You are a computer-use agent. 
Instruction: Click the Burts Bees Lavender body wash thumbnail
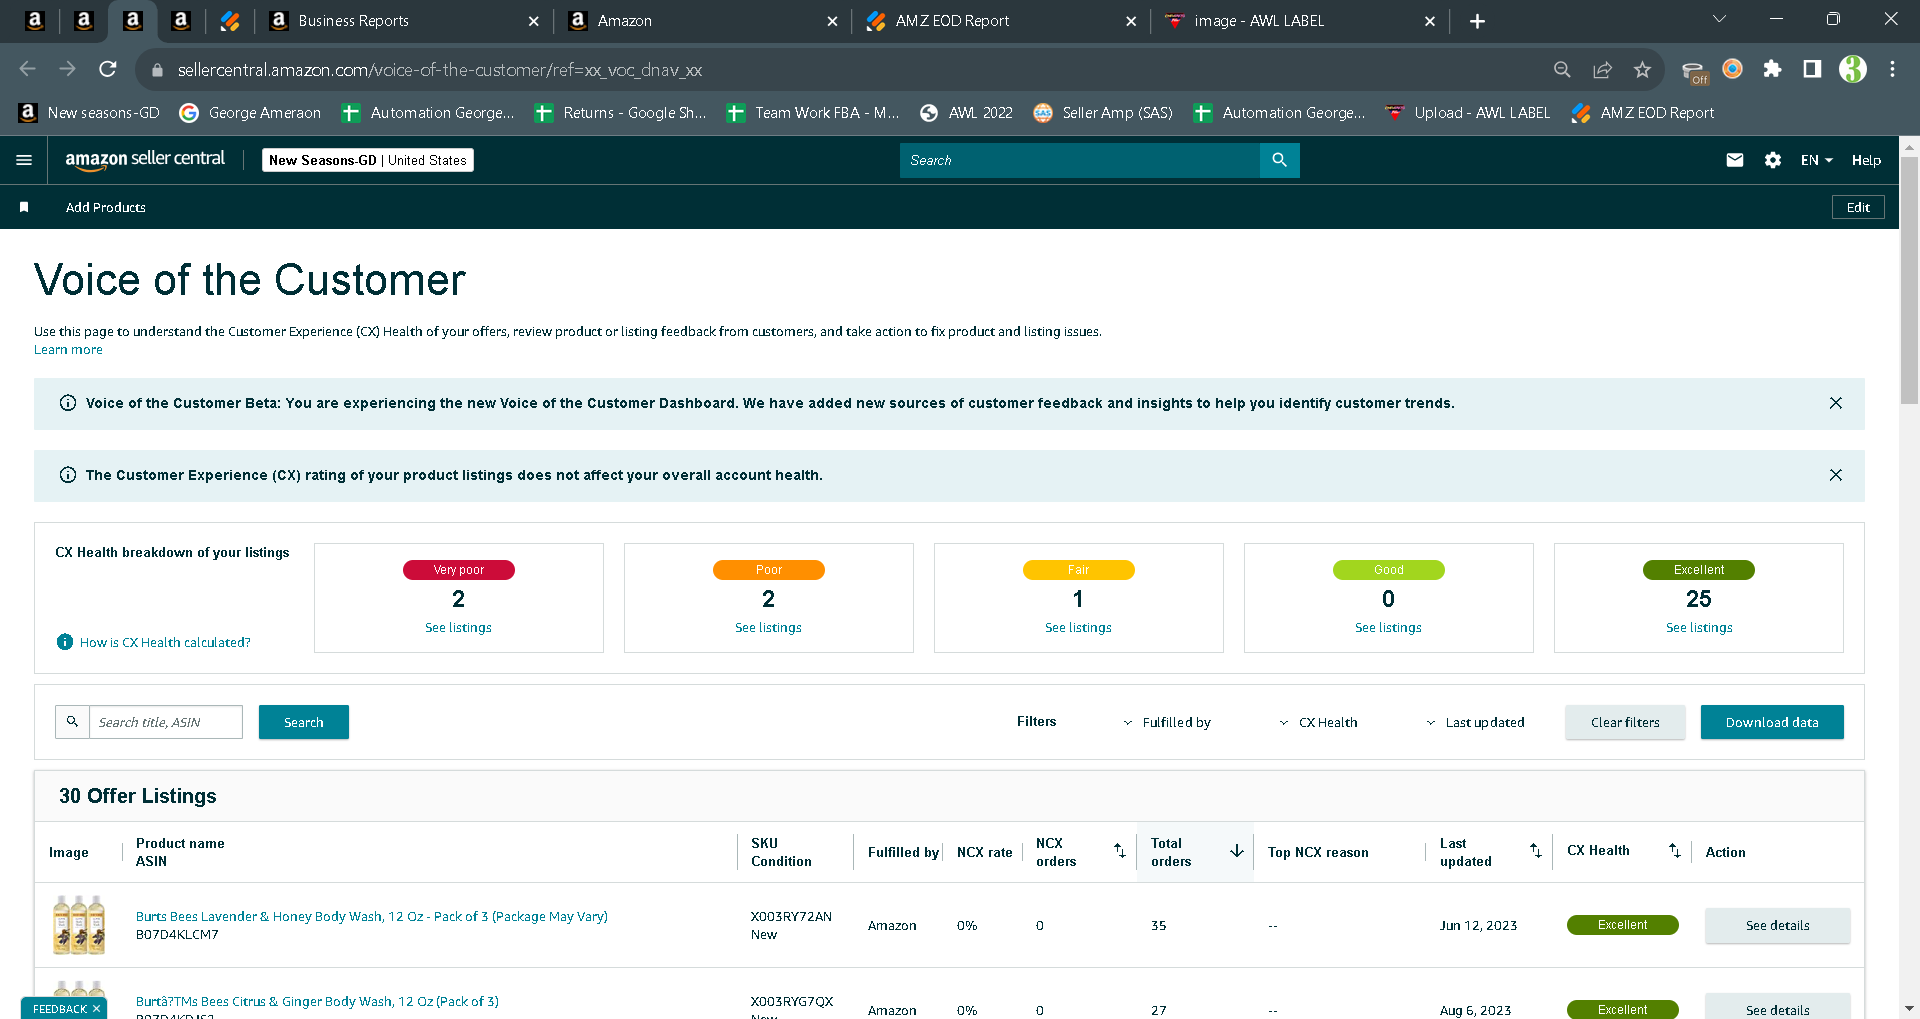click(x=79, y=925)
